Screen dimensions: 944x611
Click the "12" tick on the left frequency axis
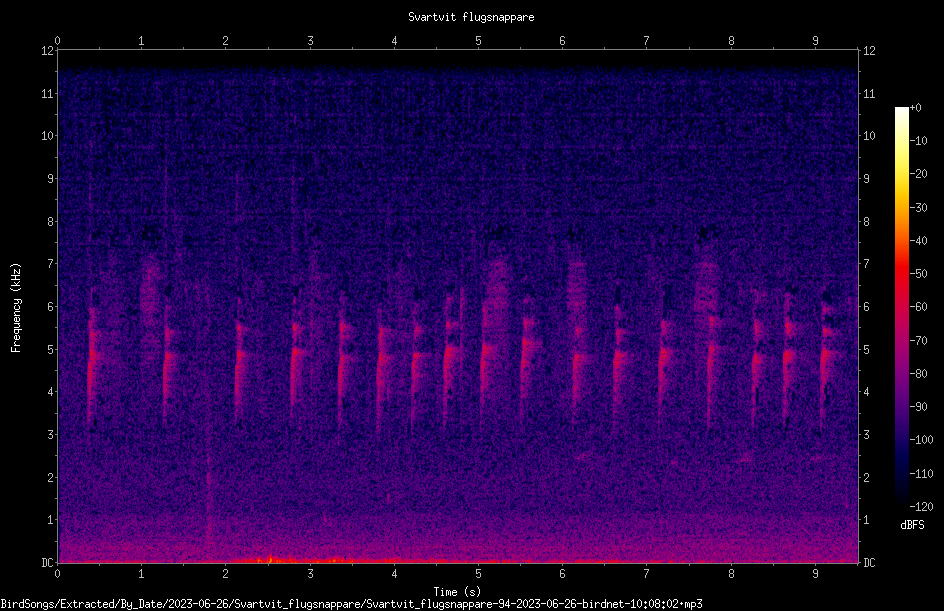pos(47,51)
